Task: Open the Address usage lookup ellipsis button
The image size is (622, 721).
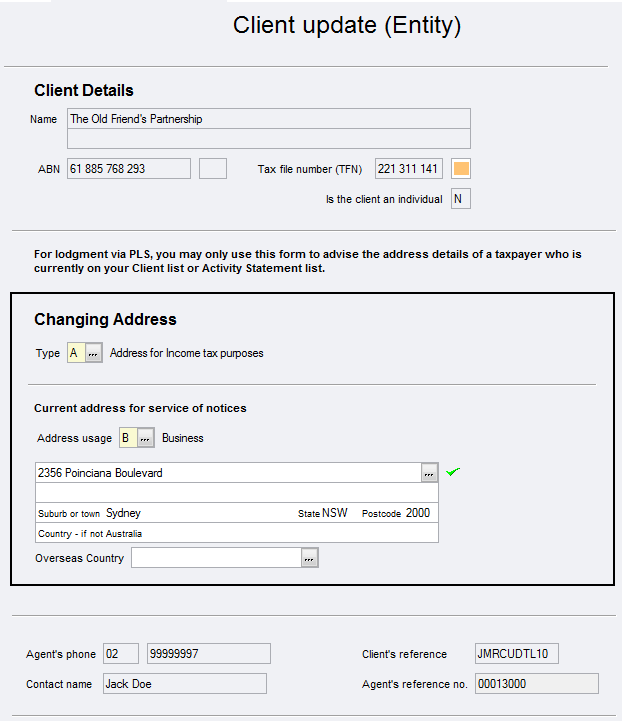Action: pyautogui.click(x=145, y=438)
